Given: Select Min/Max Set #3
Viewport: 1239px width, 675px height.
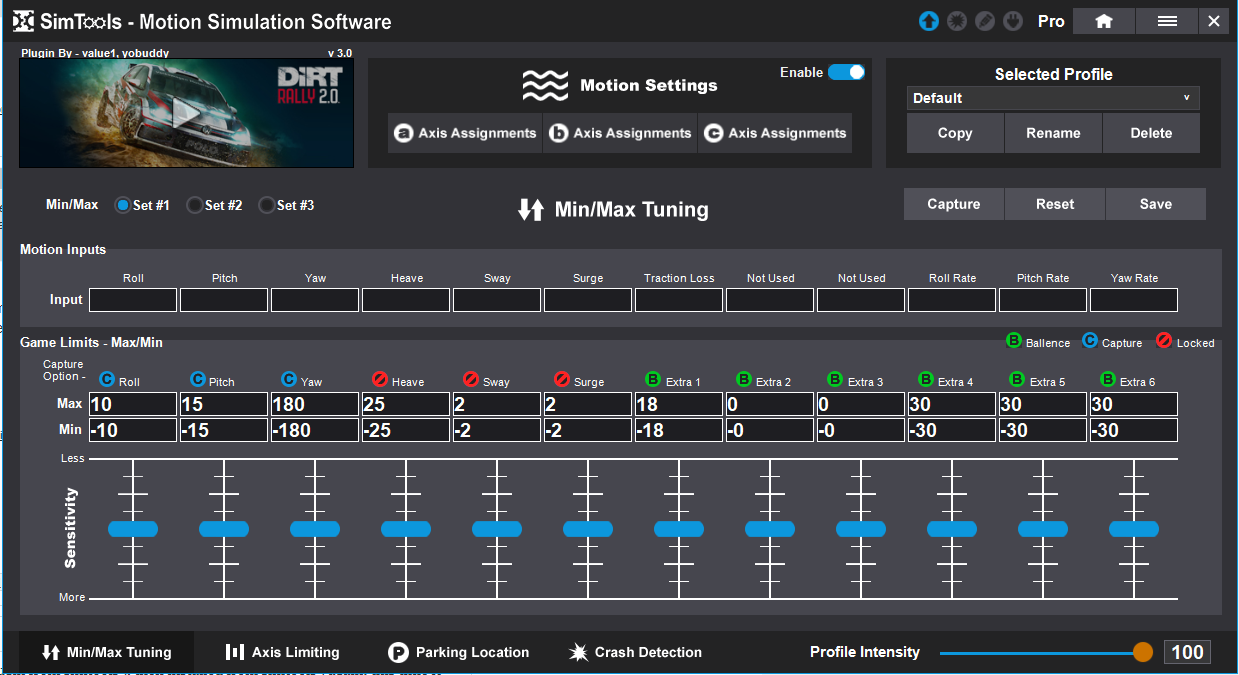Looking at the screenshot, I should click(x=267, y=205).
